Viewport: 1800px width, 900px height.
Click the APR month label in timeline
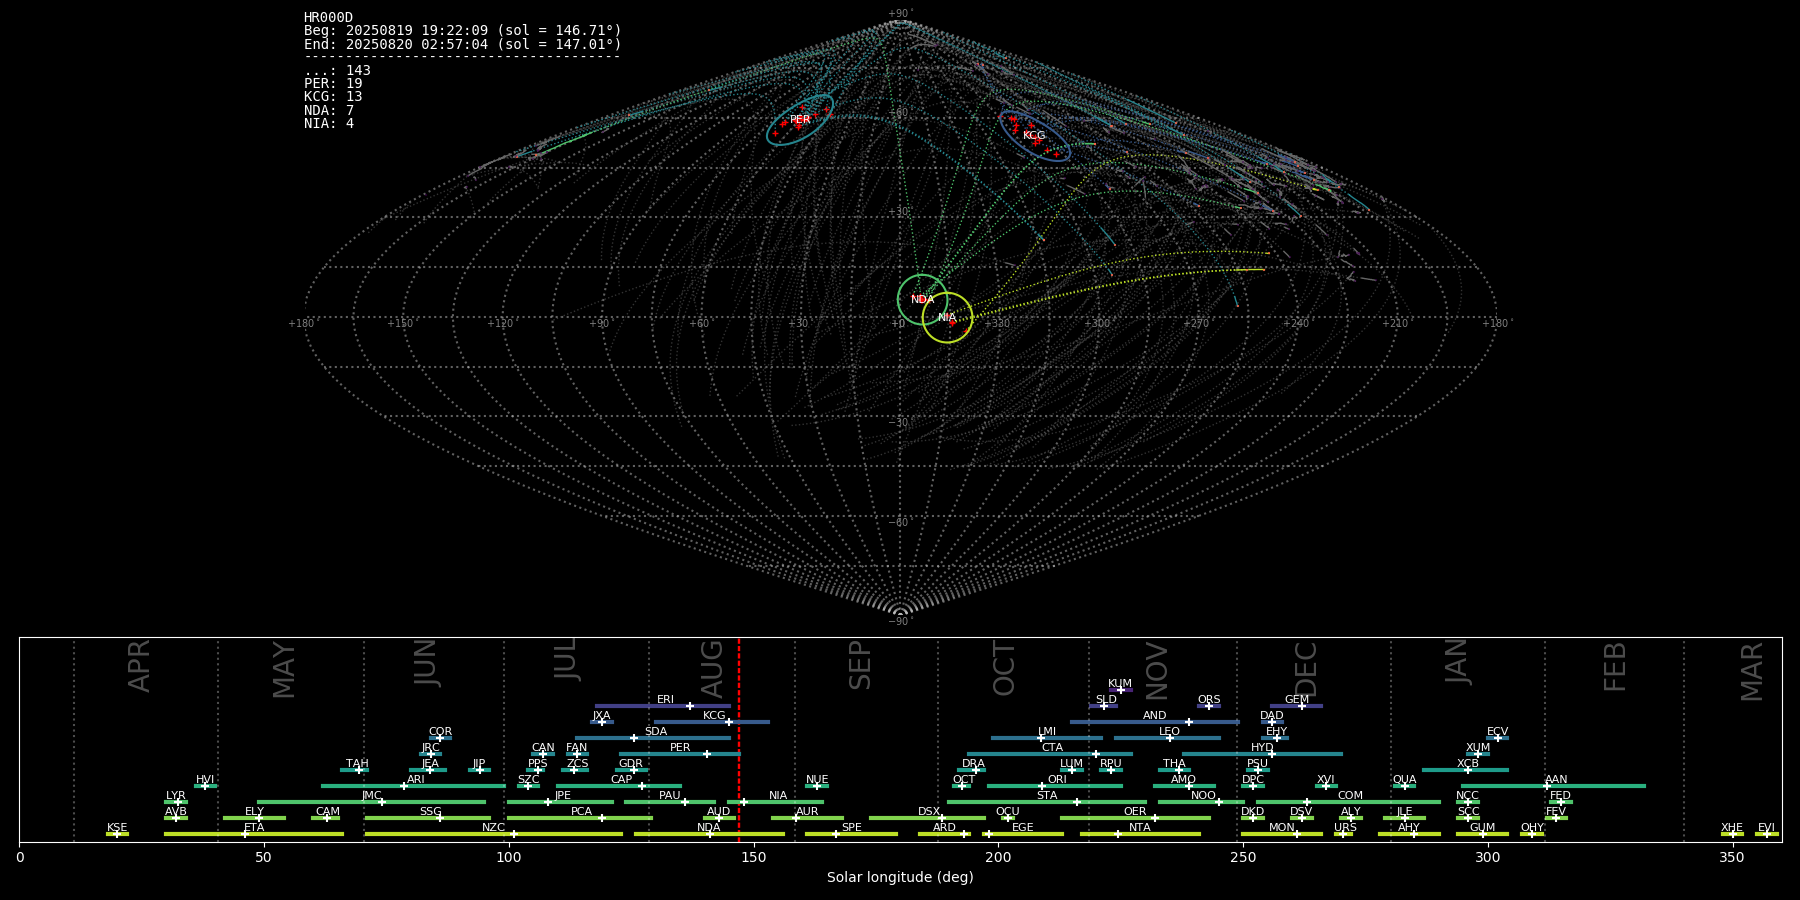tap(140, 666)
